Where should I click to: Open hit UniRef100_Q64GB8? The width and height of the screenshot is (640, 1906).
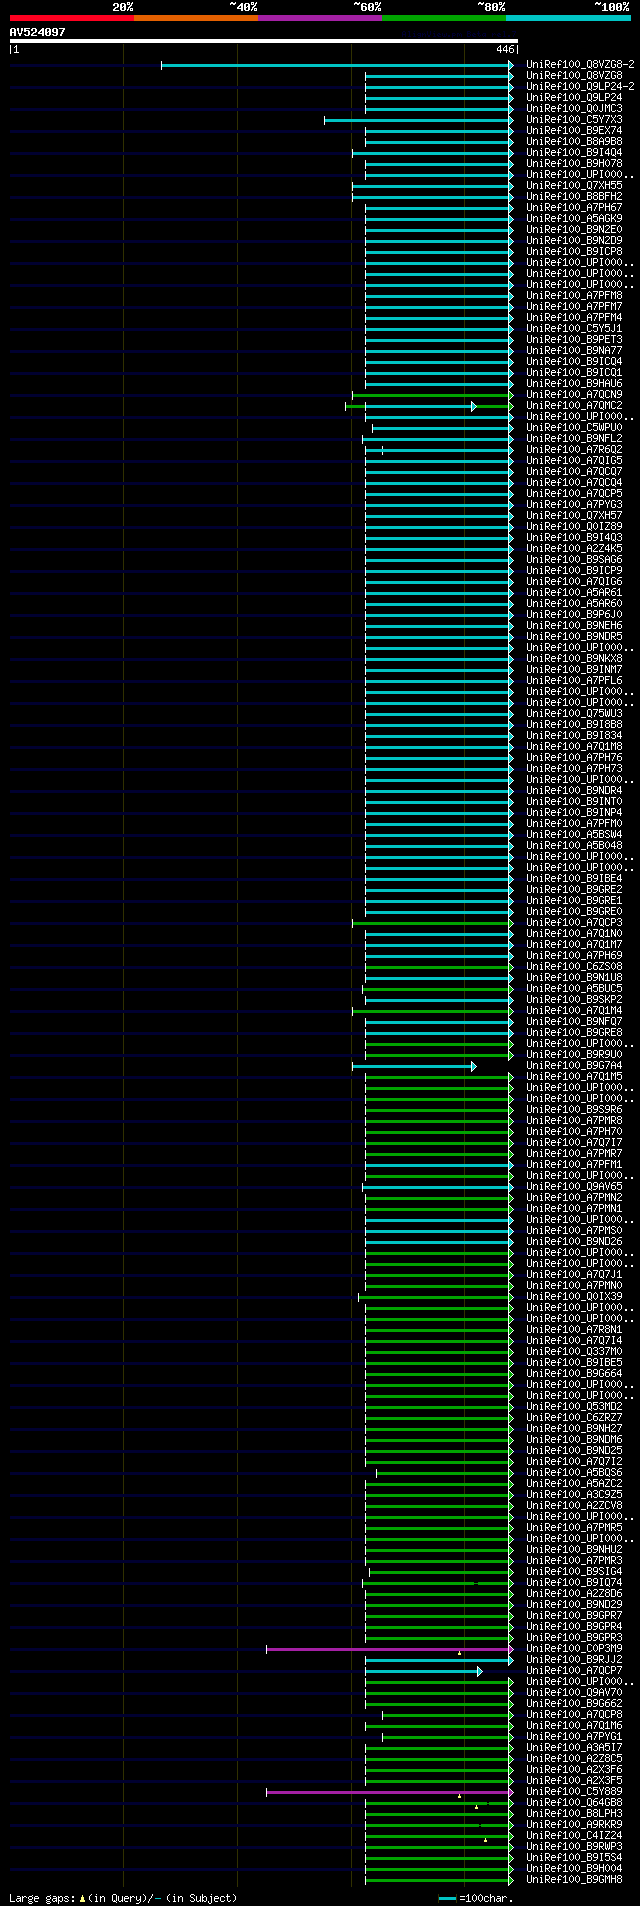(574, 1802)
